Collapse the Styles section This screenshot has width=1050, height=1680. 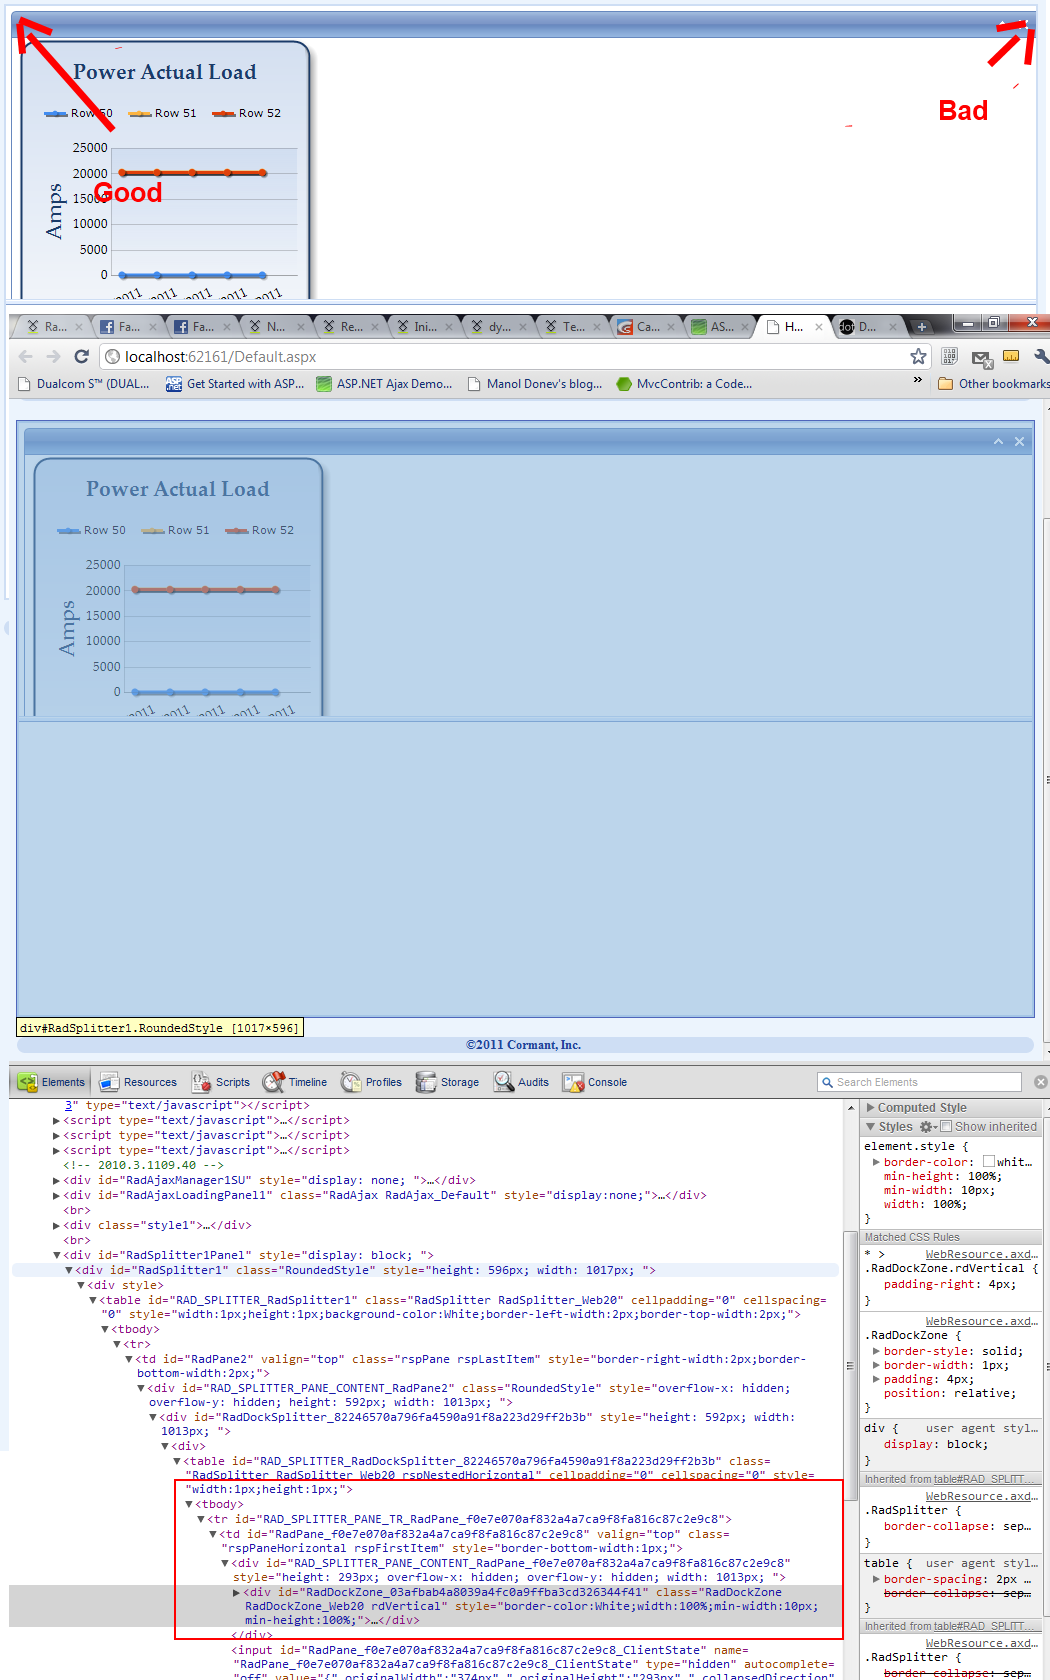pos(871,1127)
